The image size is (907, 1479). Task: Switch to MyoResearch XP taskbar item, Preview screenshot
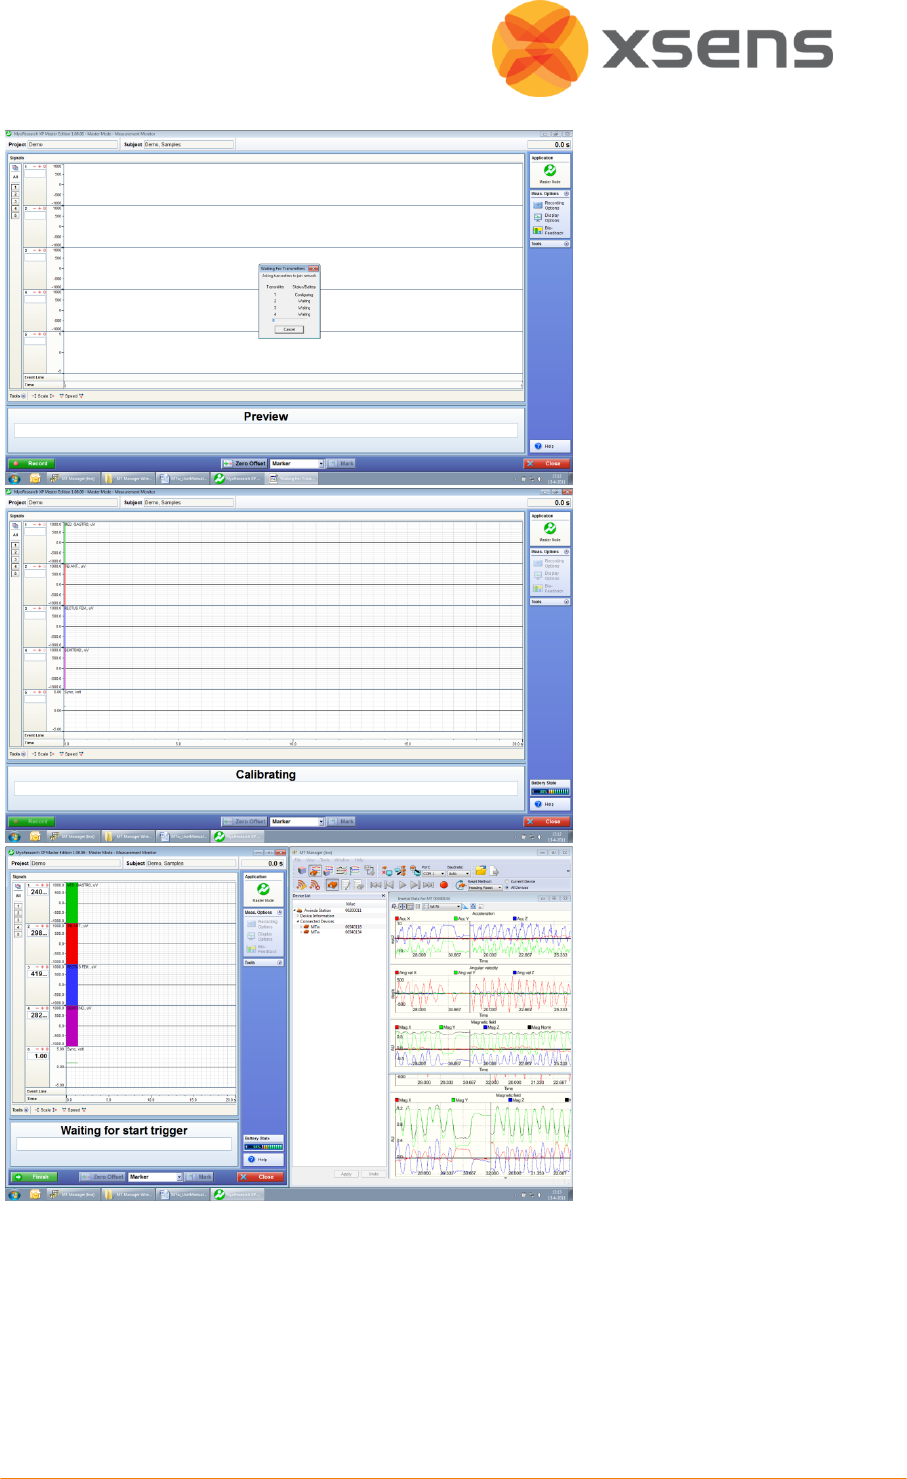(238, 479)
